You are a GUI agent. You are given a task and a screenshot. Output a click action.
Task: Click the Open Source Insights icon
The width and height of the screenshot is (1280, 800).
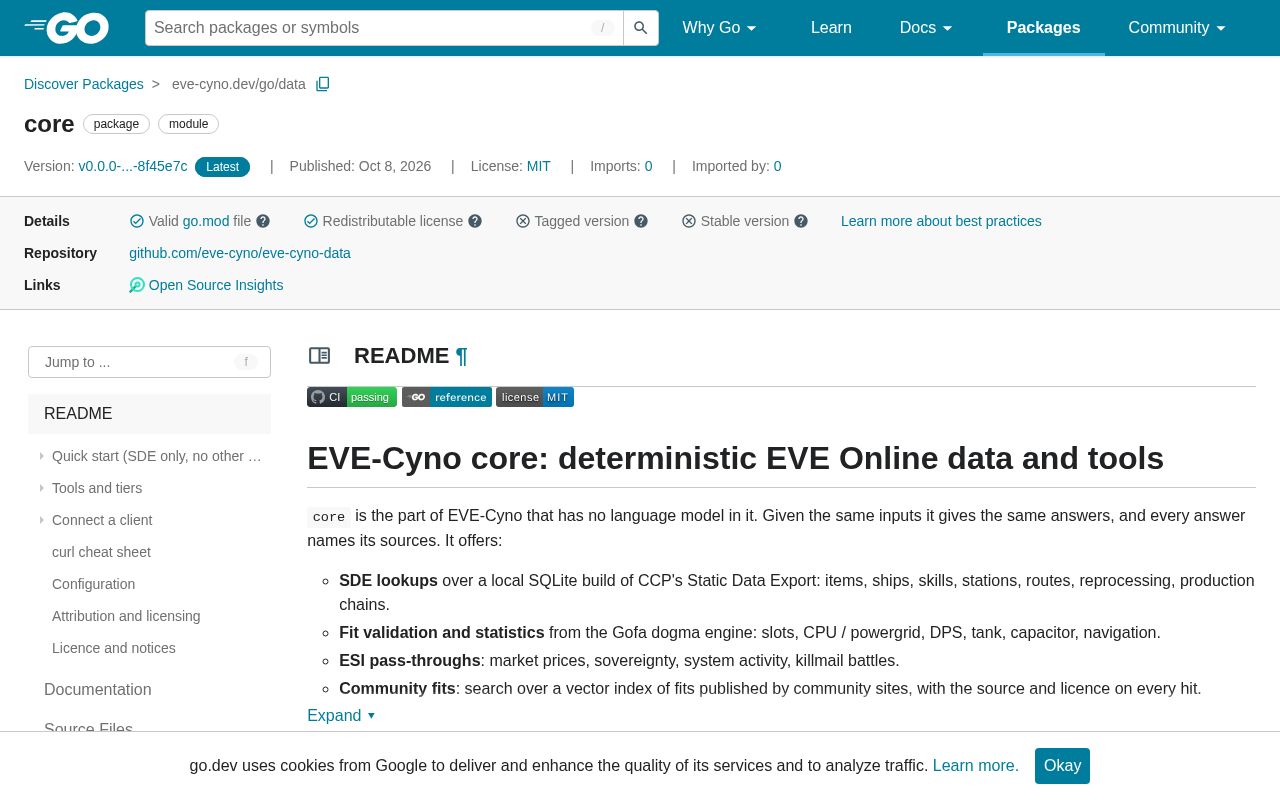click(x=137, y=285)
